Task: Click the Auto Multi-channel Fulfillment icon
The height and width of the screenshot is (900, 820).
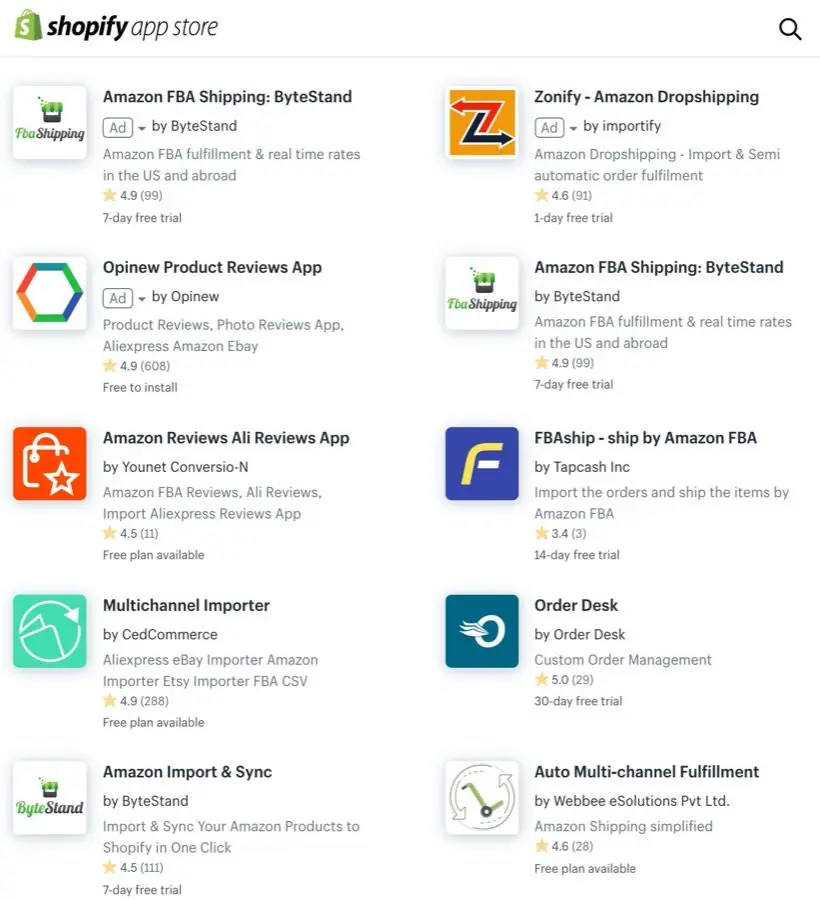Action: (x=482, y=798)
